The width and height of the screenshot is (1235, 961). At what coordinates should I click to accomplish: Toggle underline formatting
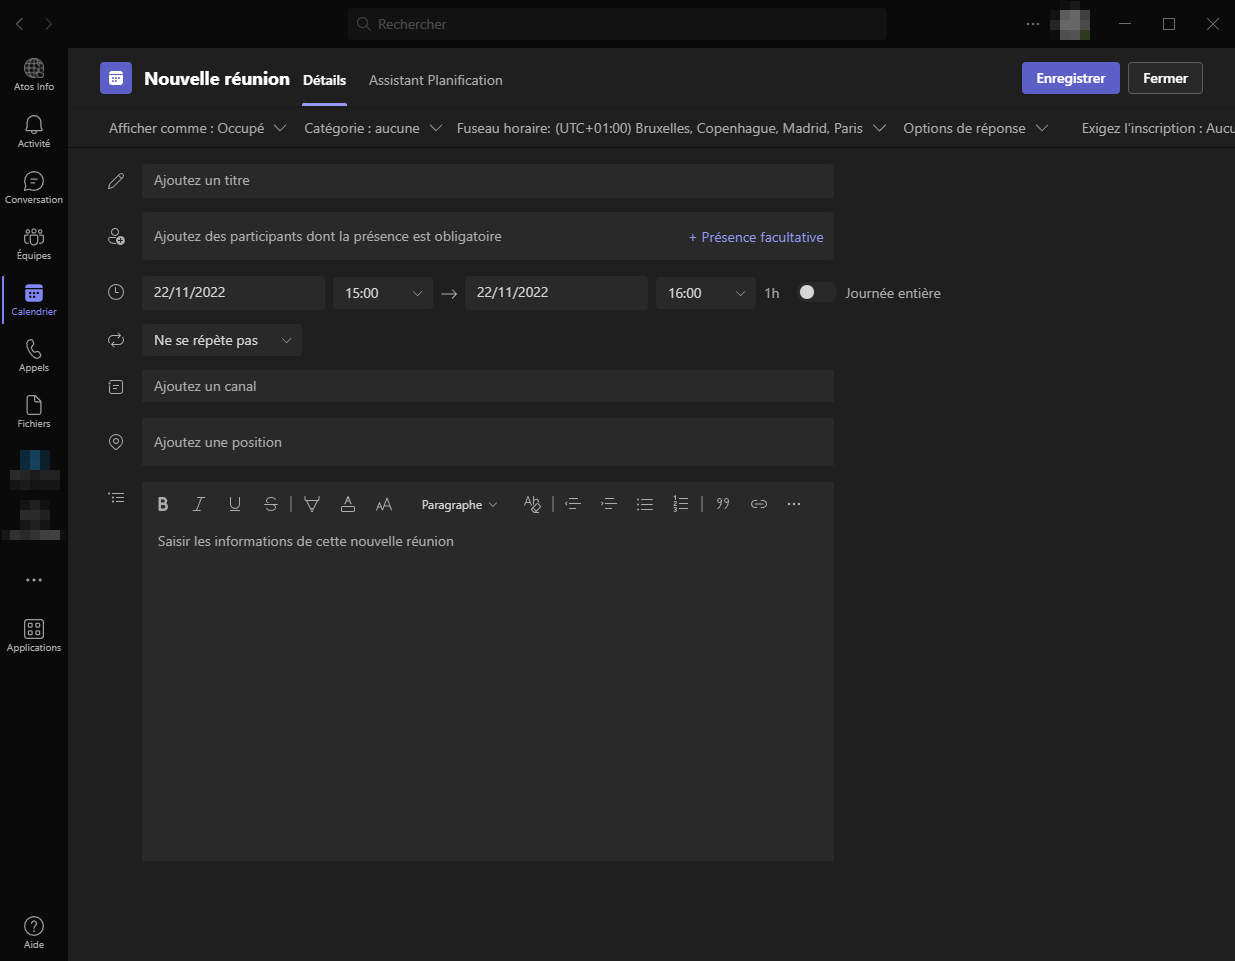click(235, 504)
